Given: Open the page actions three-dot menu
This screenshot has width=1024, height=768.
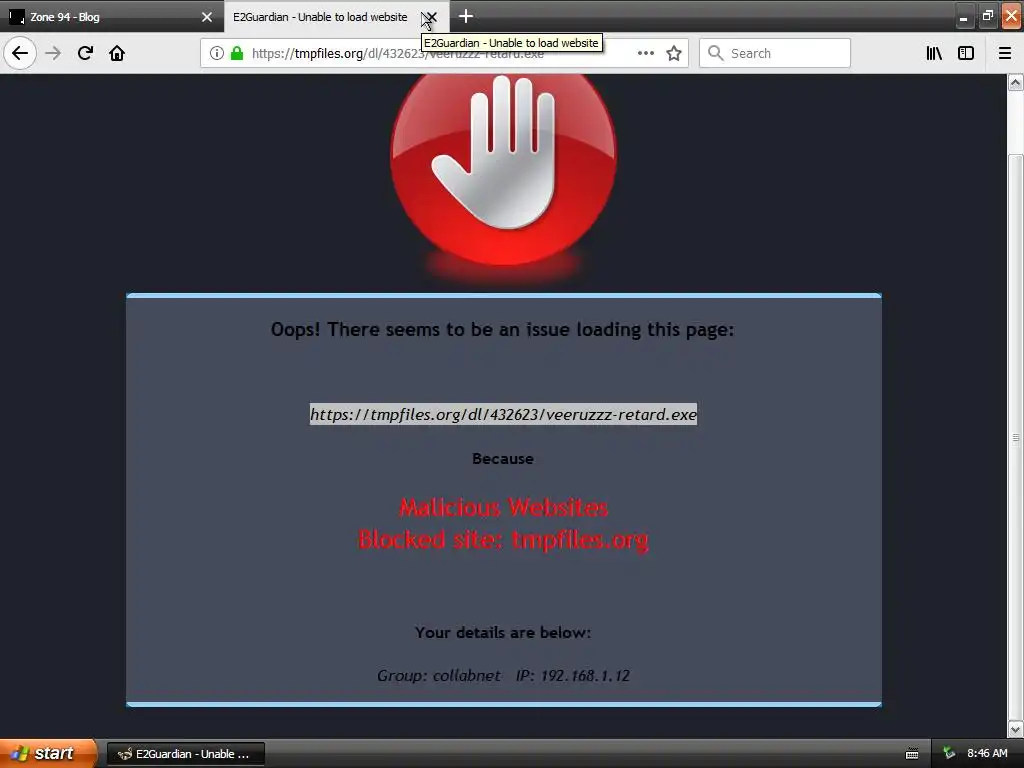Looking at the screenshot, I should coord(646,53).
